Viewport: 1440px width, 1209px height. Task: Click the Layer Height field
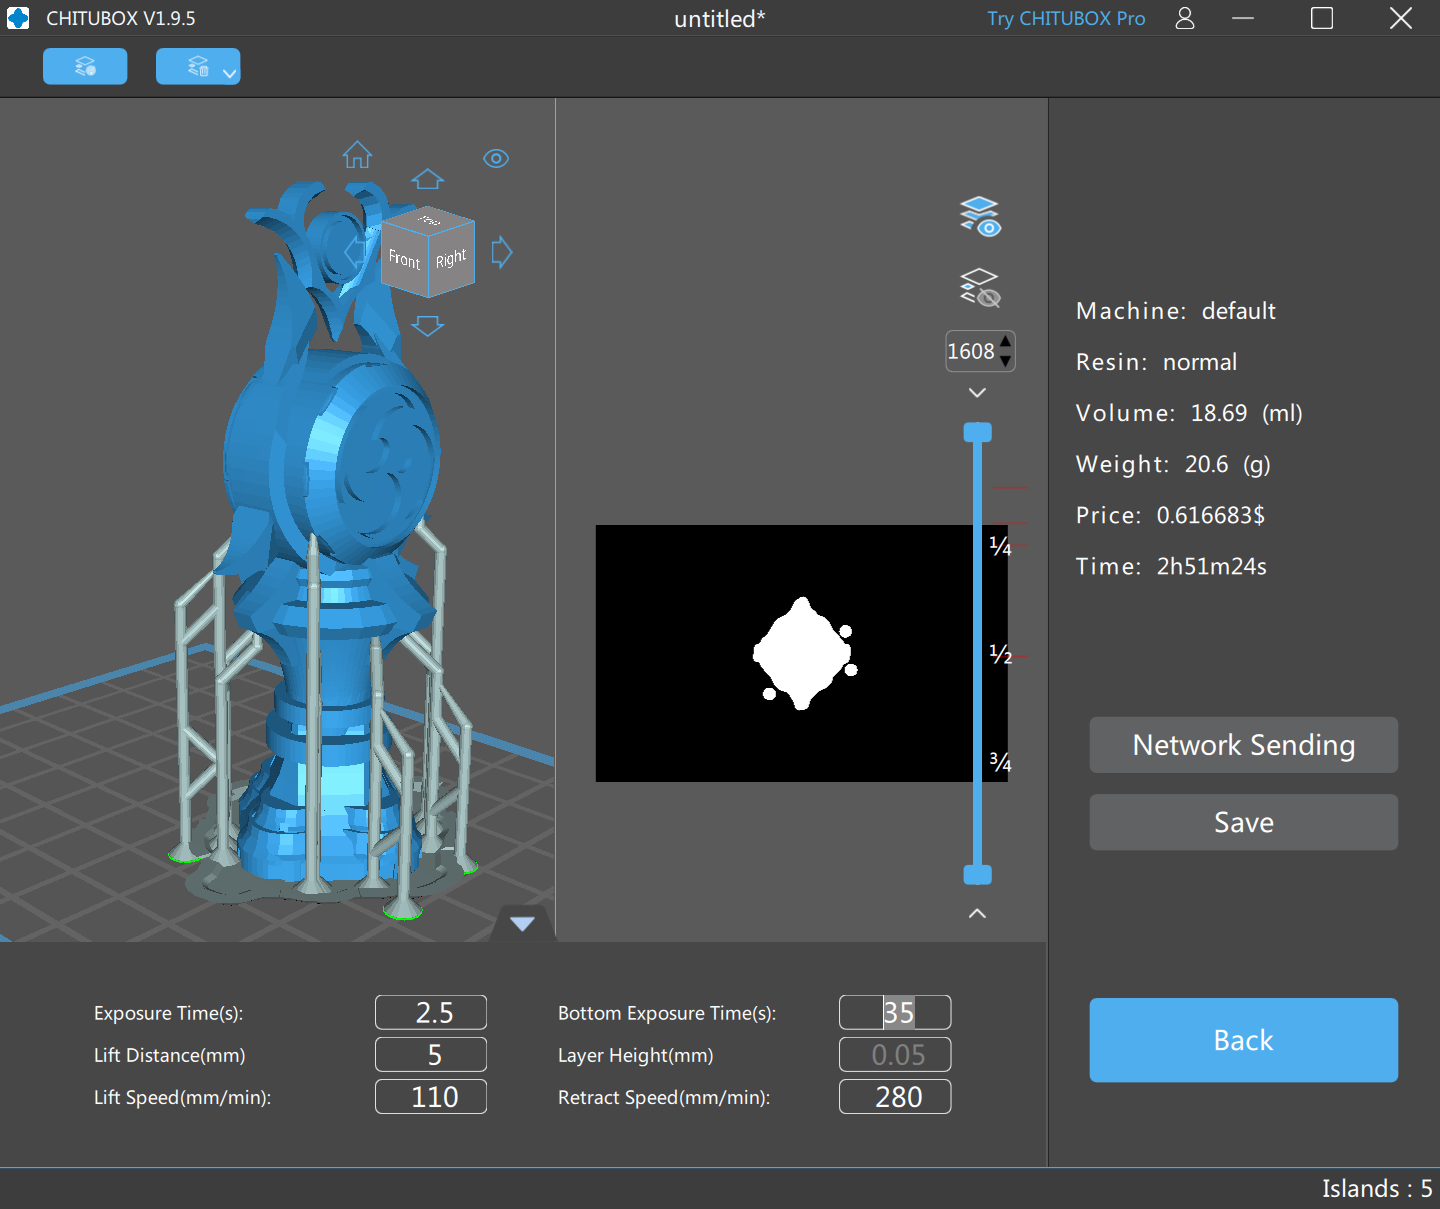tap(895, 1054)
